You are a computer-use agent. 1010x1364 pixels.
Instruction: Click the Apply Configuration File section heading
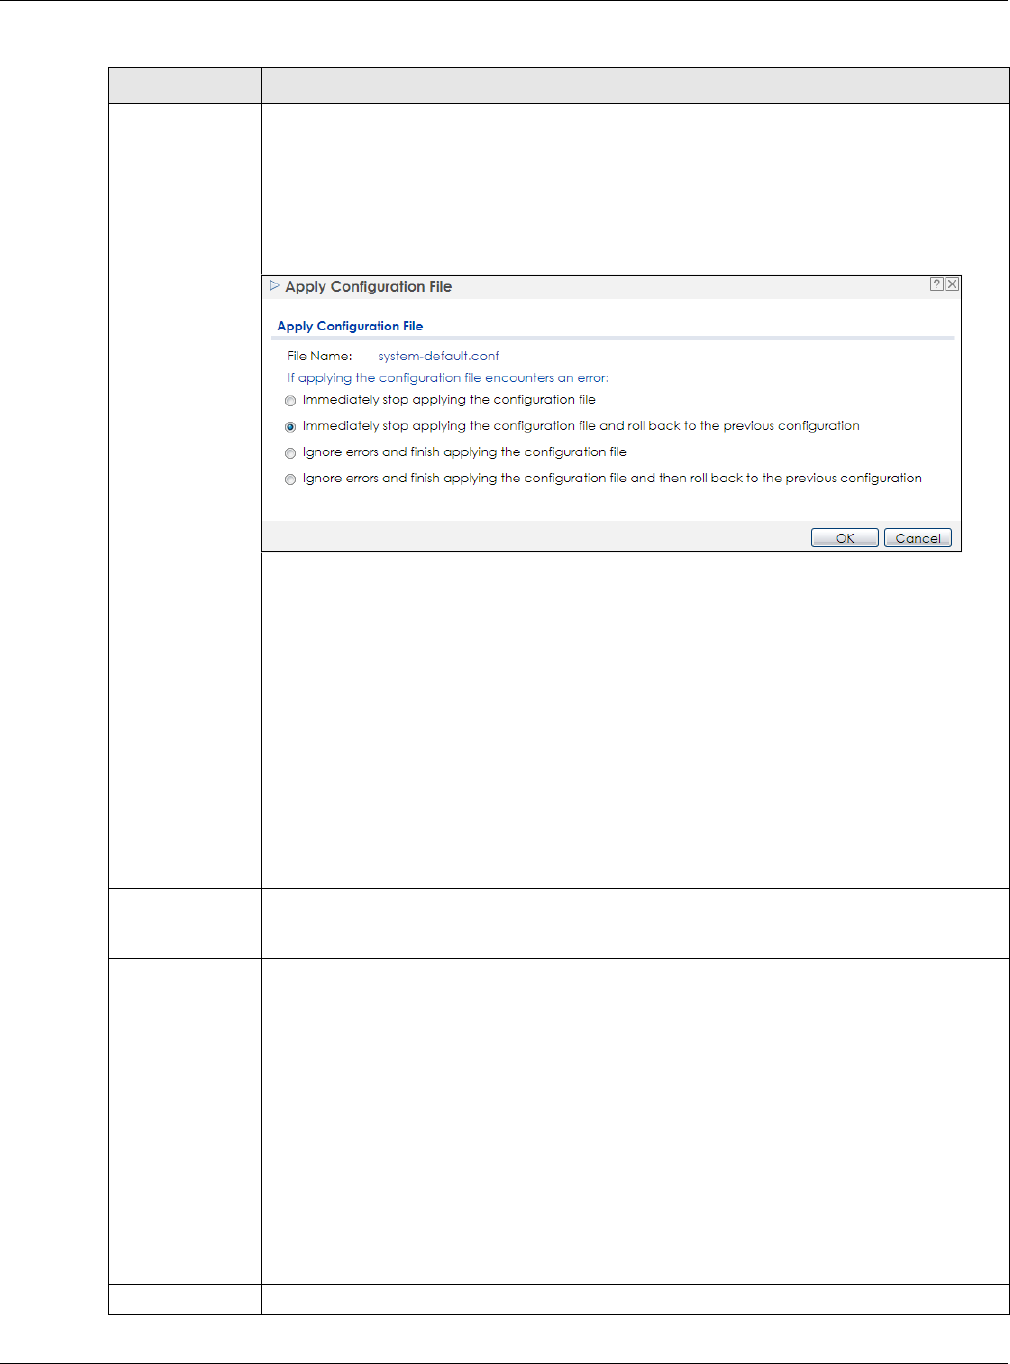point(350,326)
